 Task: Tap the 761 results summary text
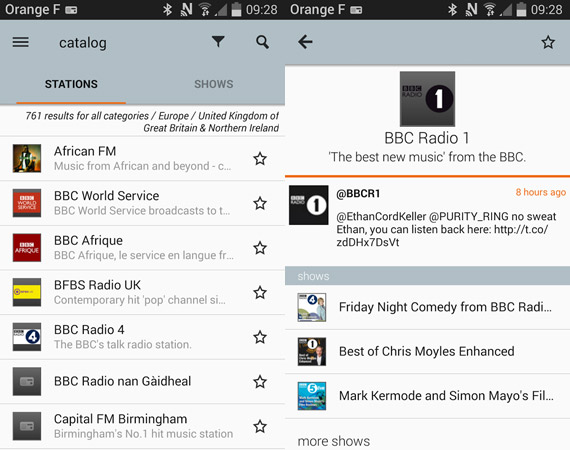(152, 122)
